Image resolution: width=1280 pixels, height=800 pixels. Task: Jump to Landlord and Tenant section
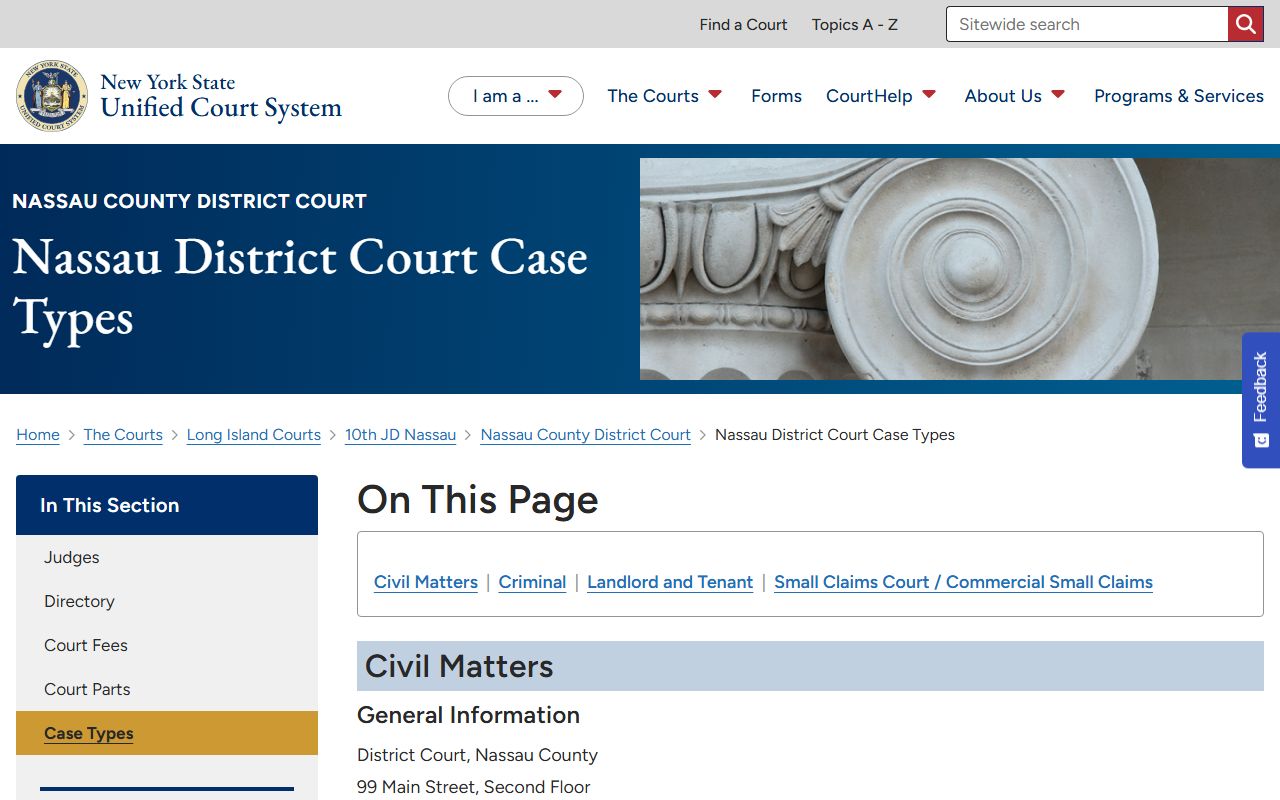670,582
